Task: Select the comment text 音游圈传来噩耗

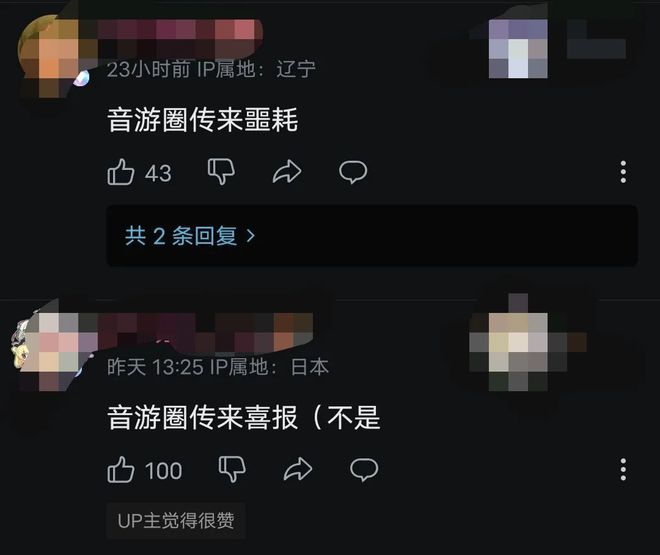Action: point(202,120)
